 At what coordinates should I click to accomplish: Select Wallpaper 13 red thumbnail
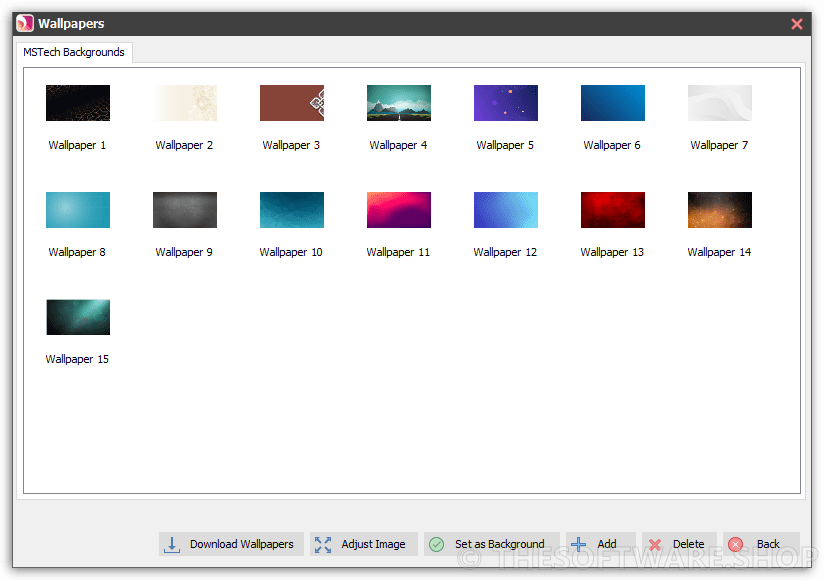point(613,210)
